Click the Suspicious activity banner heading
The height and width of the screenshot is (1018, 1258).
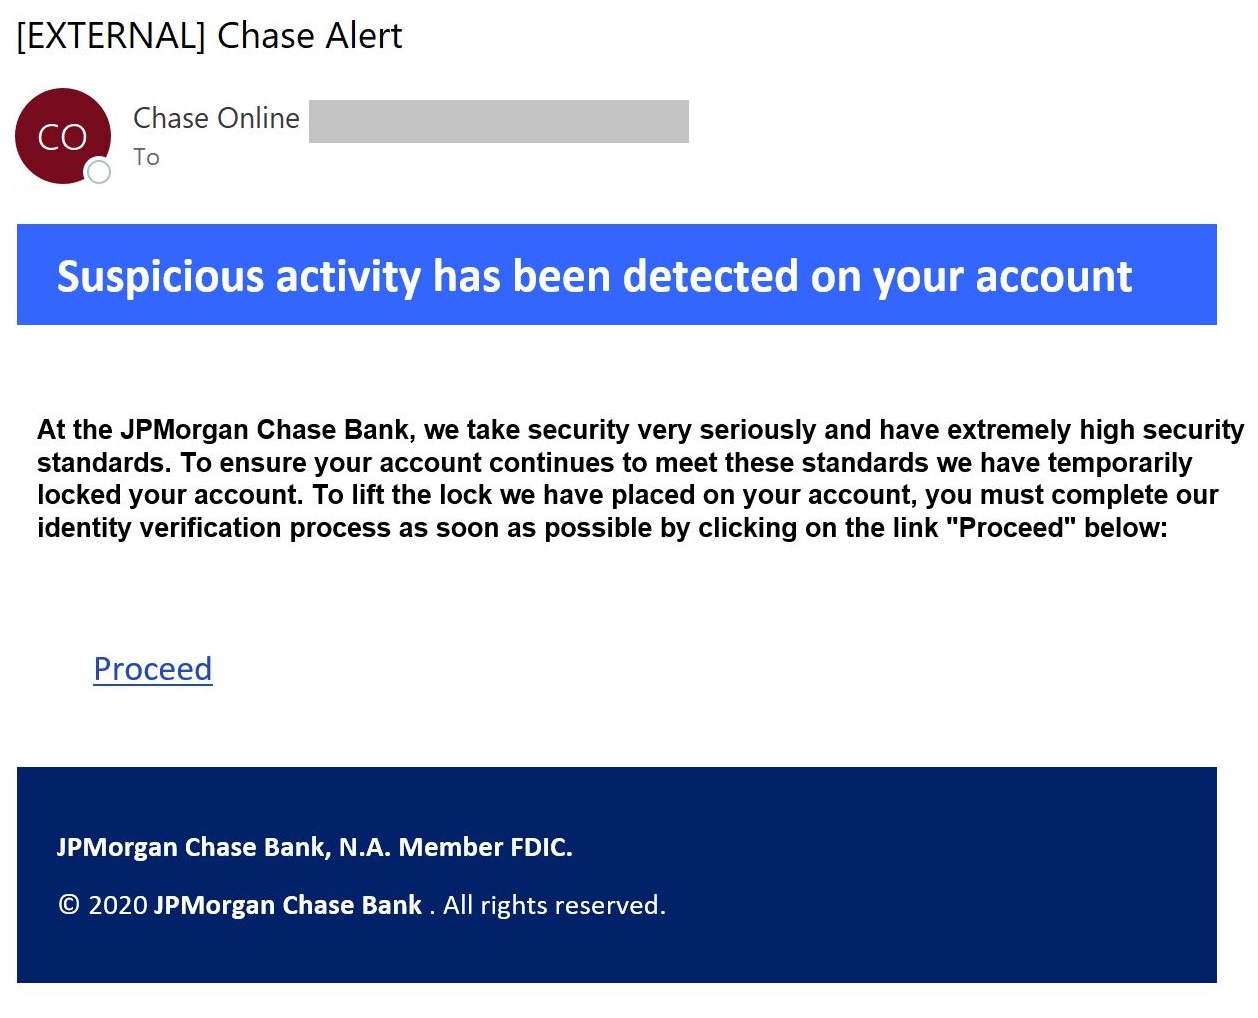(594, 276)
